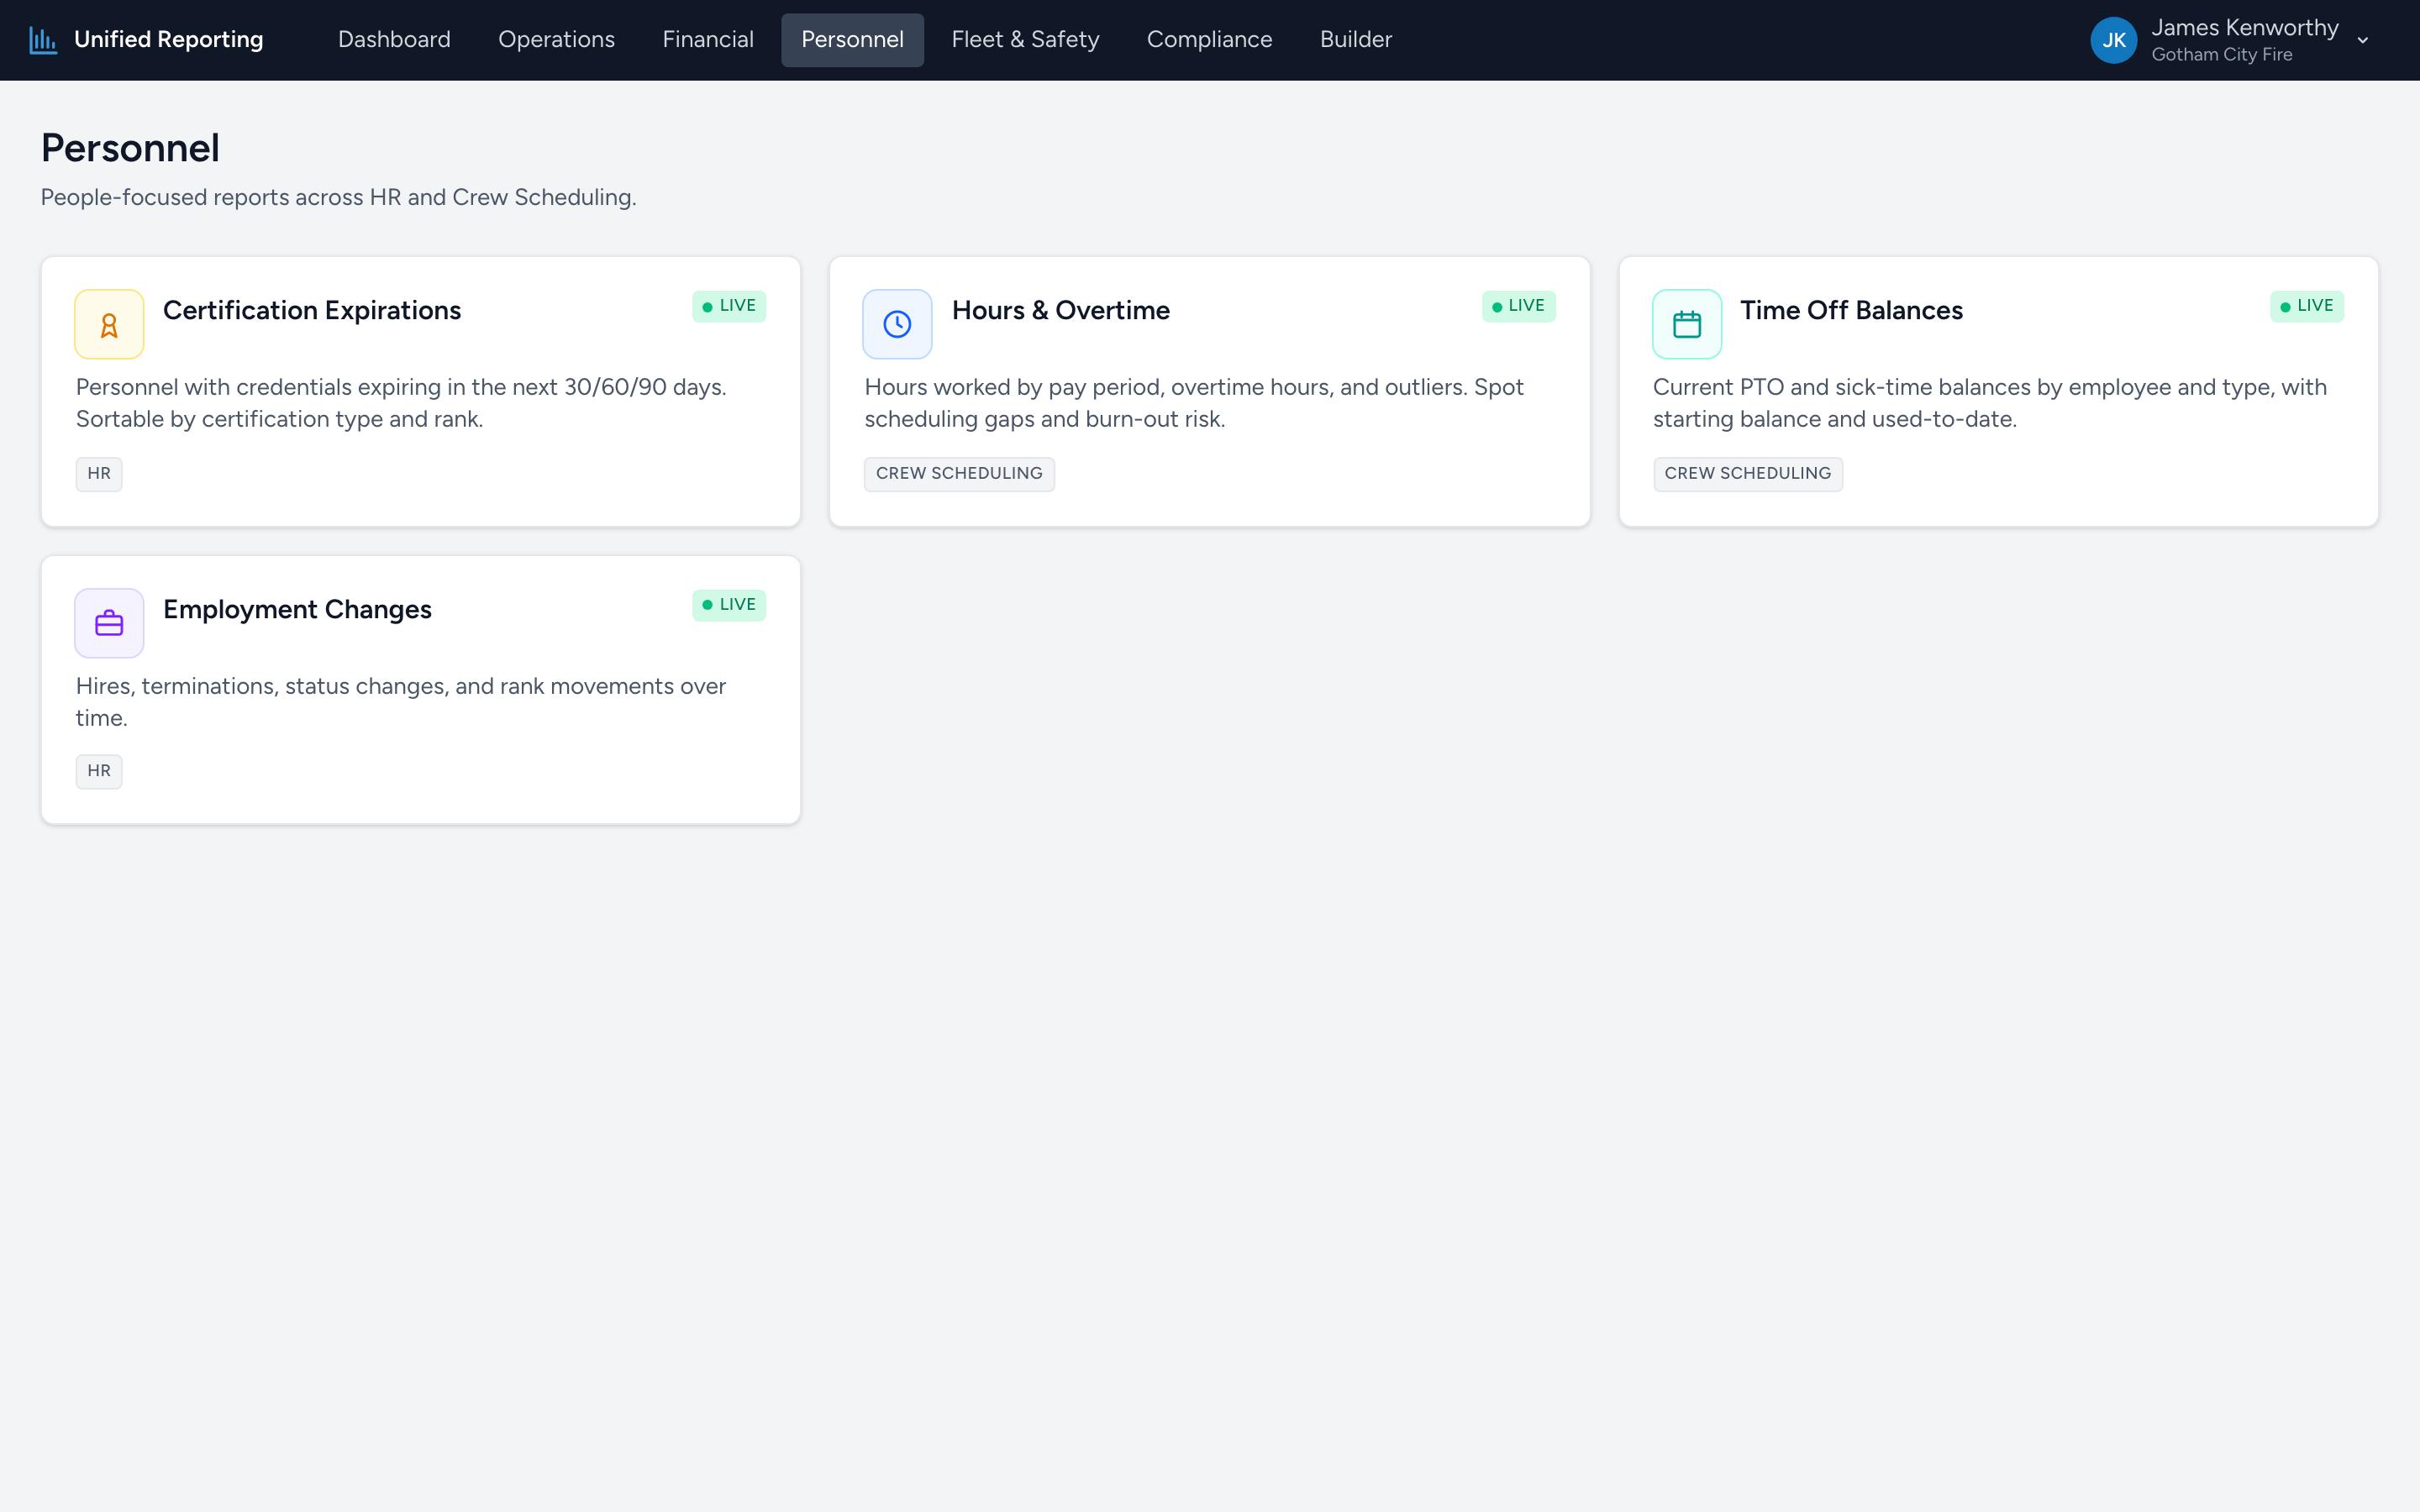Expand the user account dropdown chevron
This screenshot has height=1512, width=2420.
tap(2363, 41)
